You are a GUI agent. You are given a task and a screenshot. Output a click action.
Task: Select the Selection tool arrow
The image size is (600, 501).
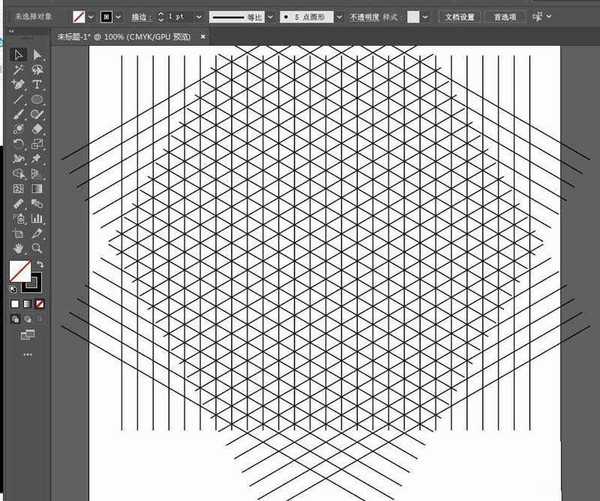pos(18,54)
